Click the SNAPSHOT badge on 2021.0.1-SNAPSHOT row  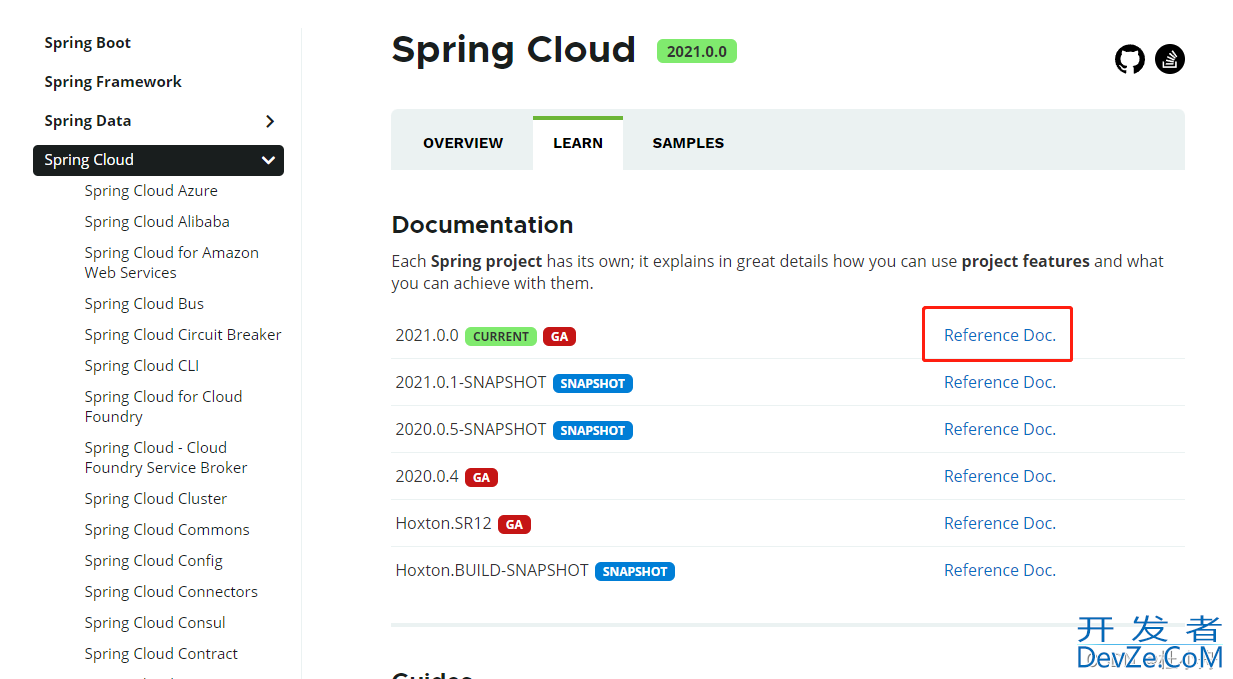593,383
